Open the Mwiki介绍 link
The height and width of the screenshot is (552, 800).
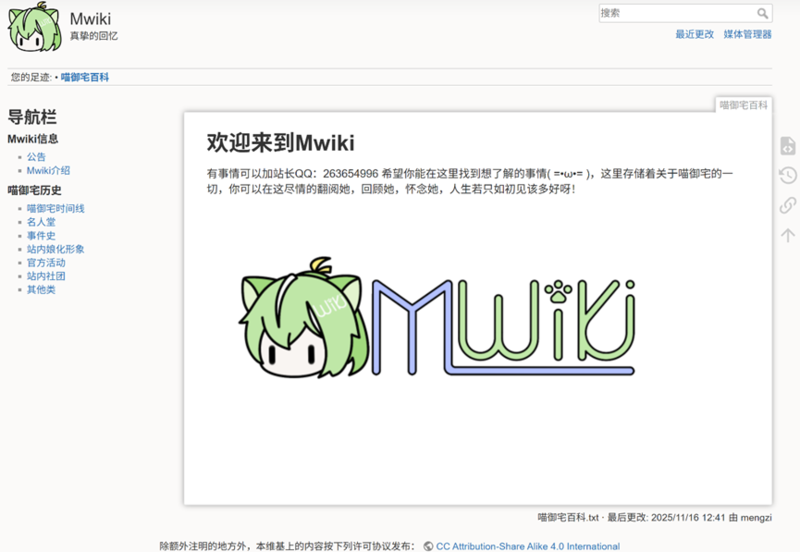click(48, 170)
